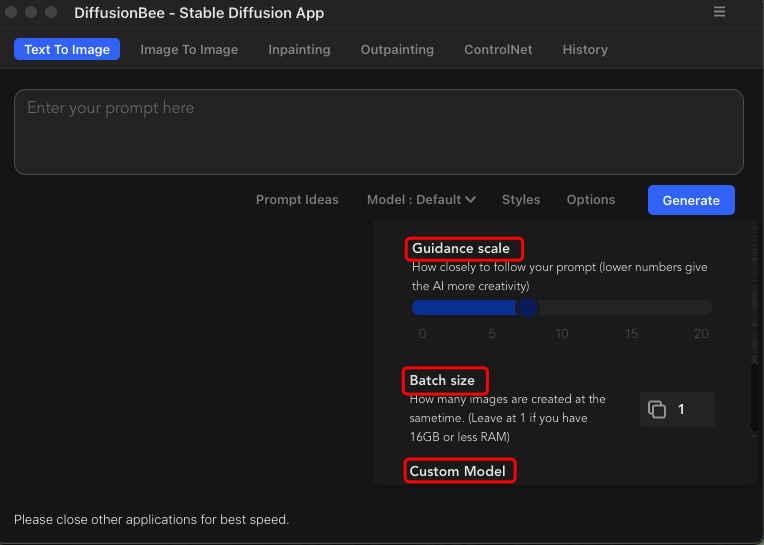This screenshot has height=545, width=764.
Task: Click the batch size copies icon
Action: 656,409
